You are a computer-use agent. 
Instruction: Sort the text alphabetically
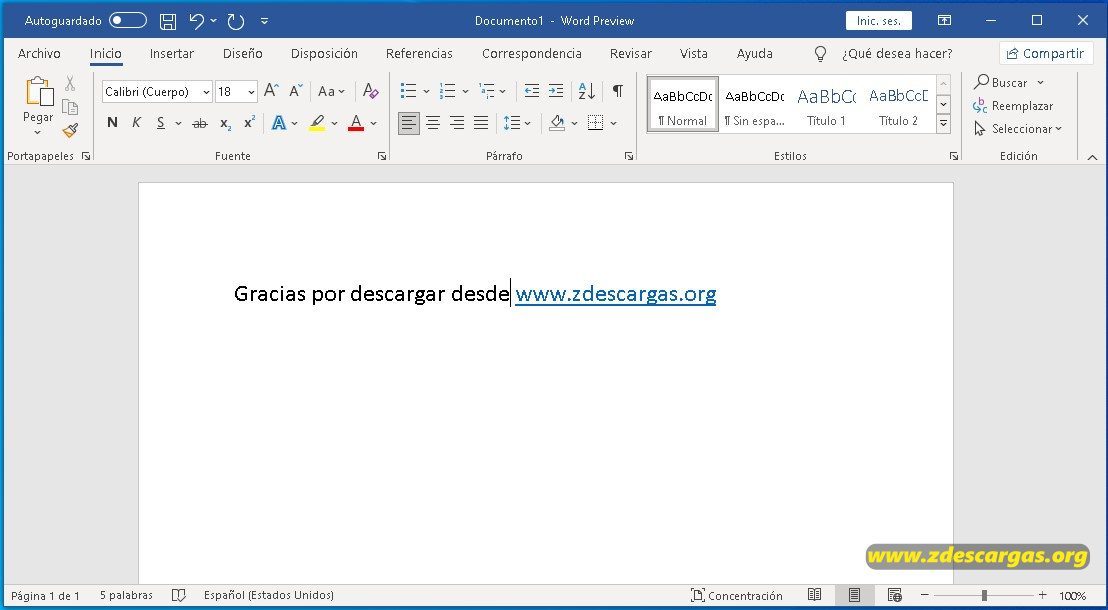(x=587, y=91)
